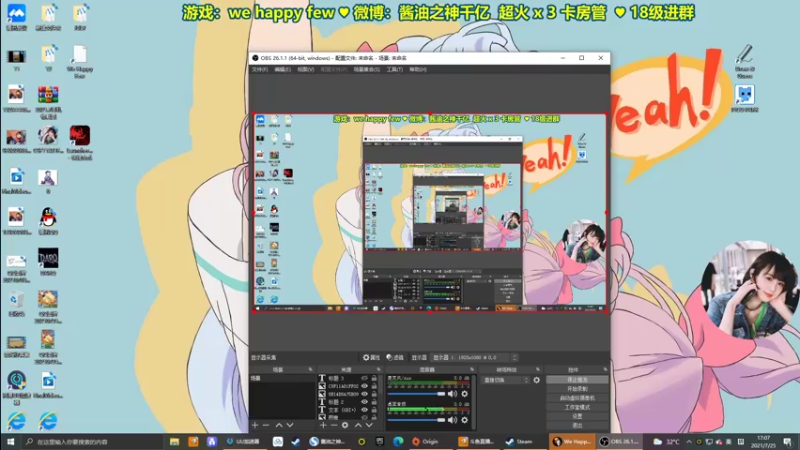The width and height of the screenshot is (800, 450).
Task: Open the We Happy Few desktop file
Action: pos(80,62)
